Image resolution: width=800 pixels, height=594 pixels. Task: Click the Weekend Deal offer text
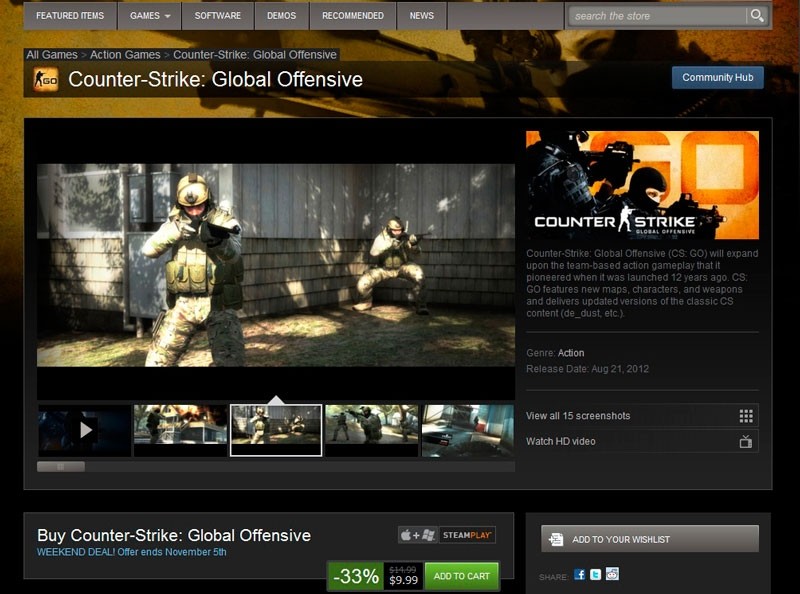coord(132,552)
